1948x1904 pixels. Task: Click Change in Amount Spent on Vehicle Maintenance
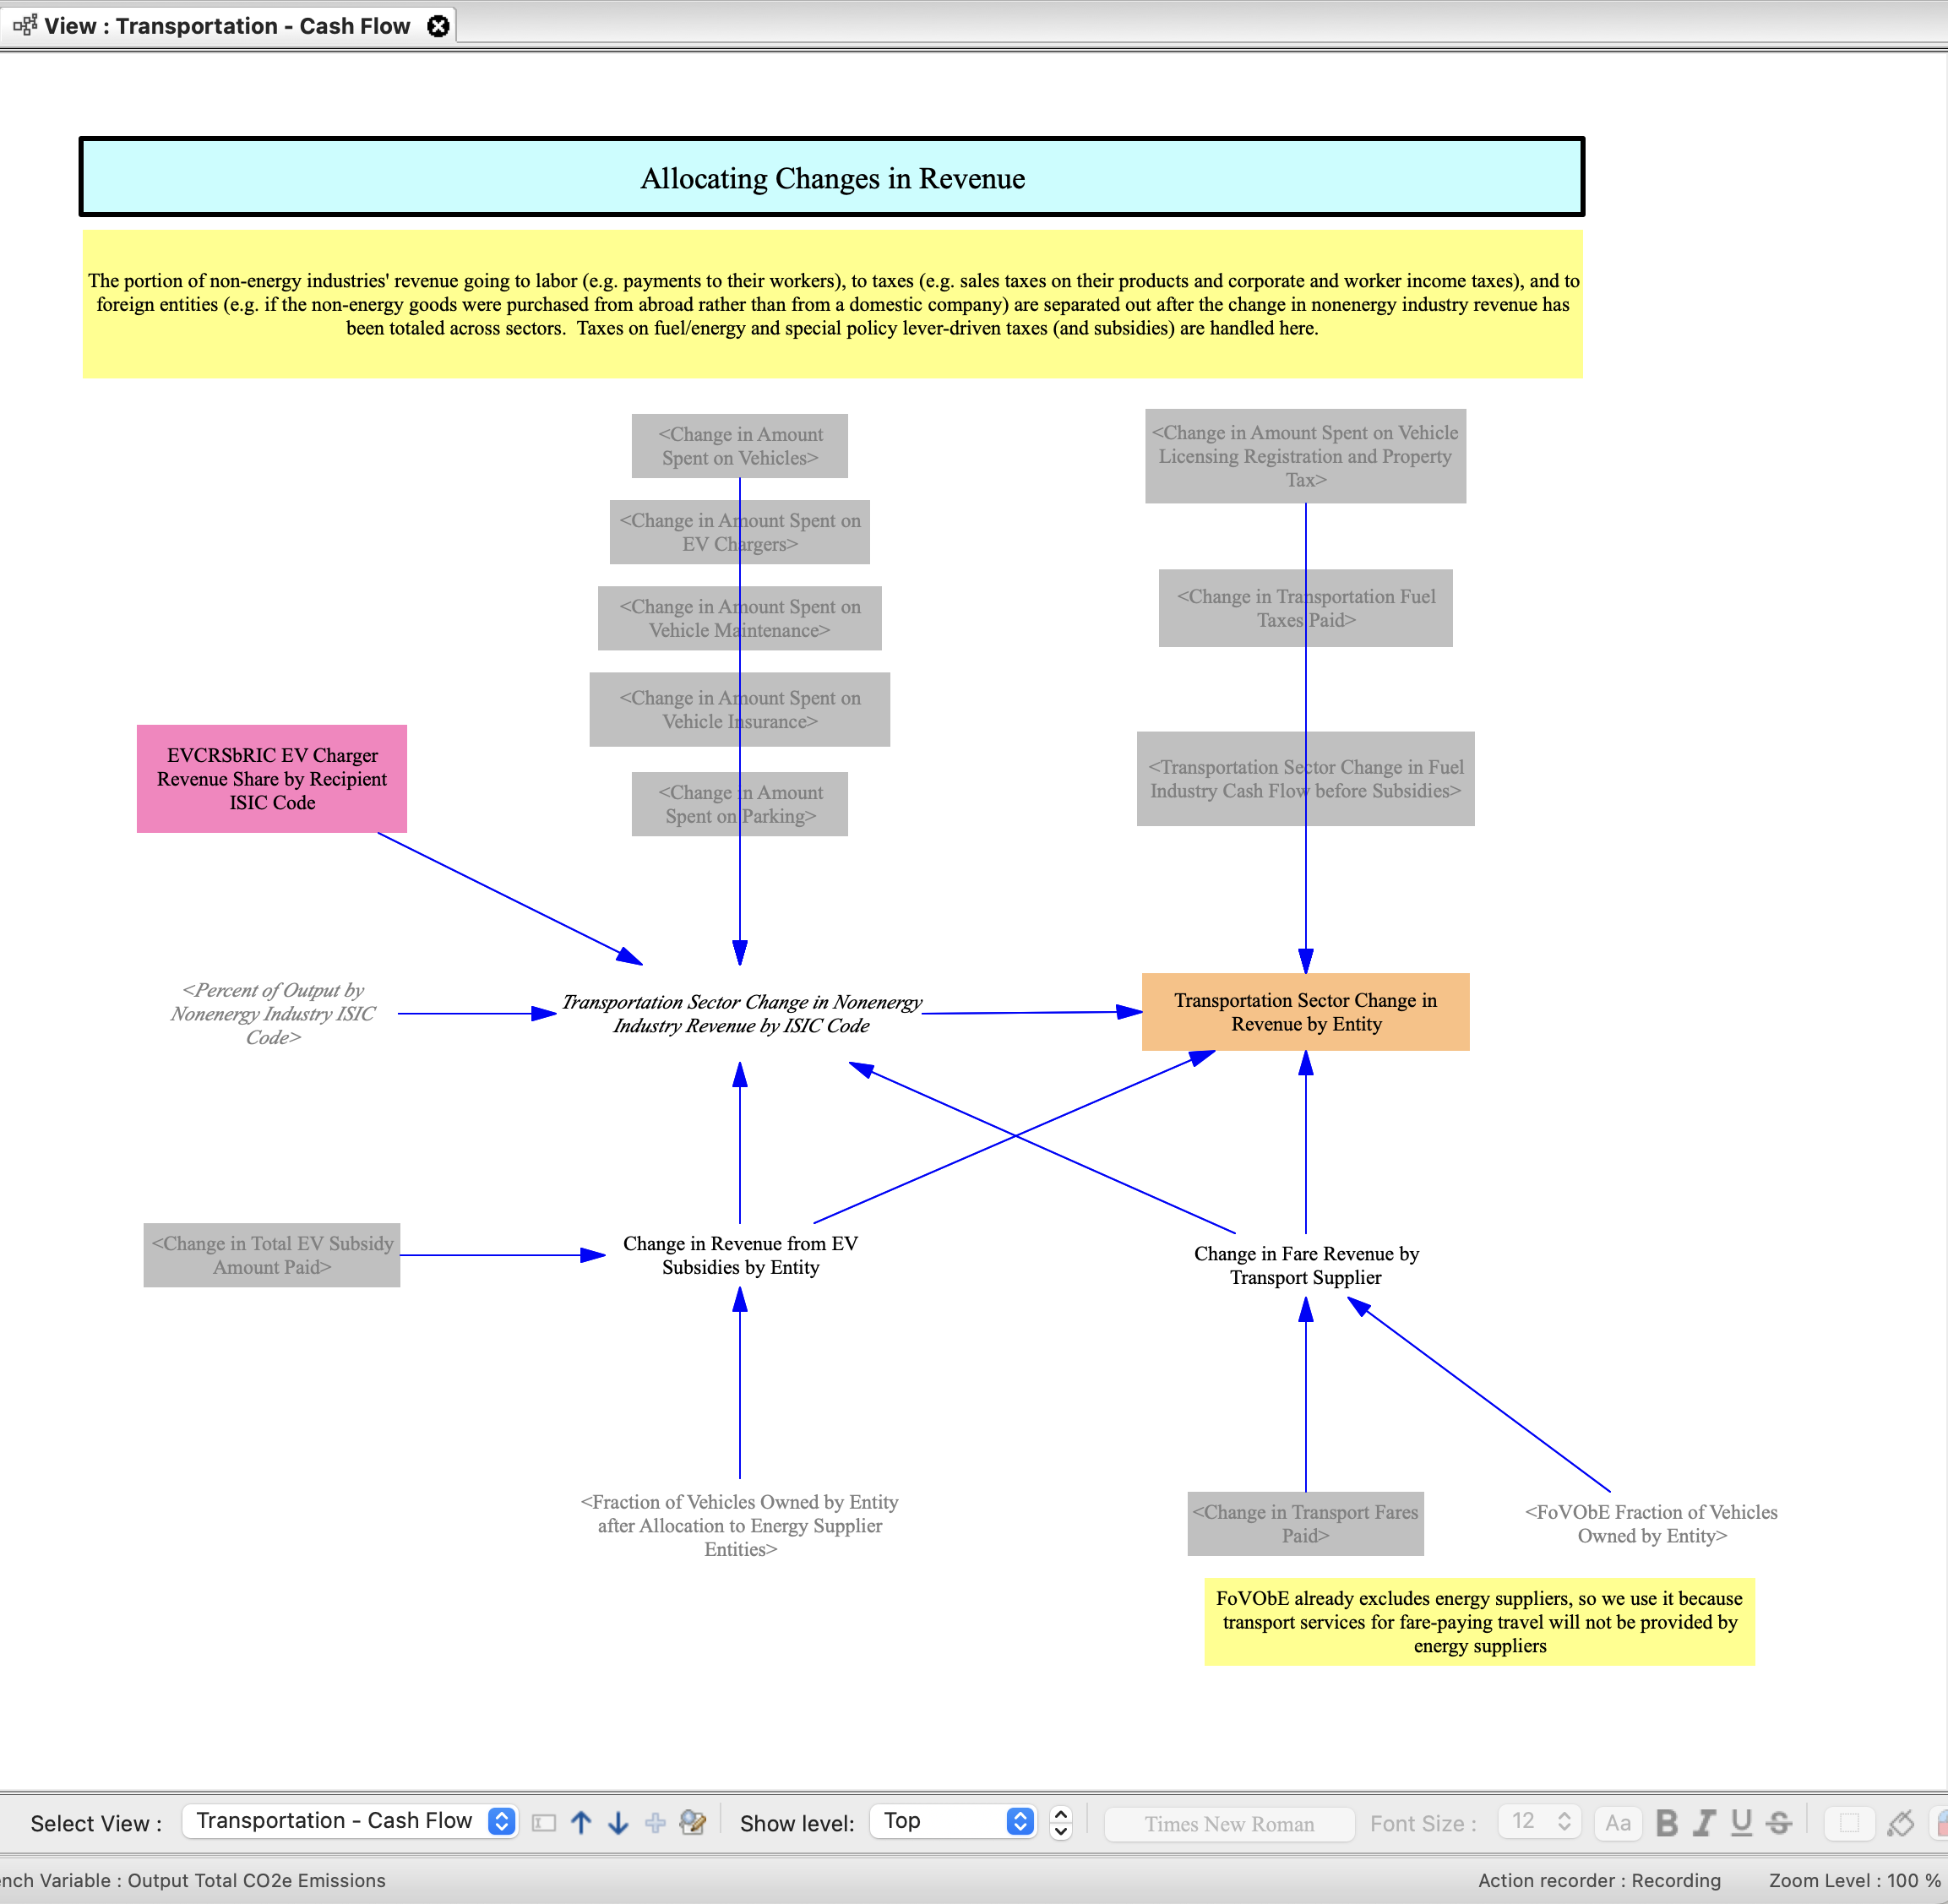tap(740, 618)
